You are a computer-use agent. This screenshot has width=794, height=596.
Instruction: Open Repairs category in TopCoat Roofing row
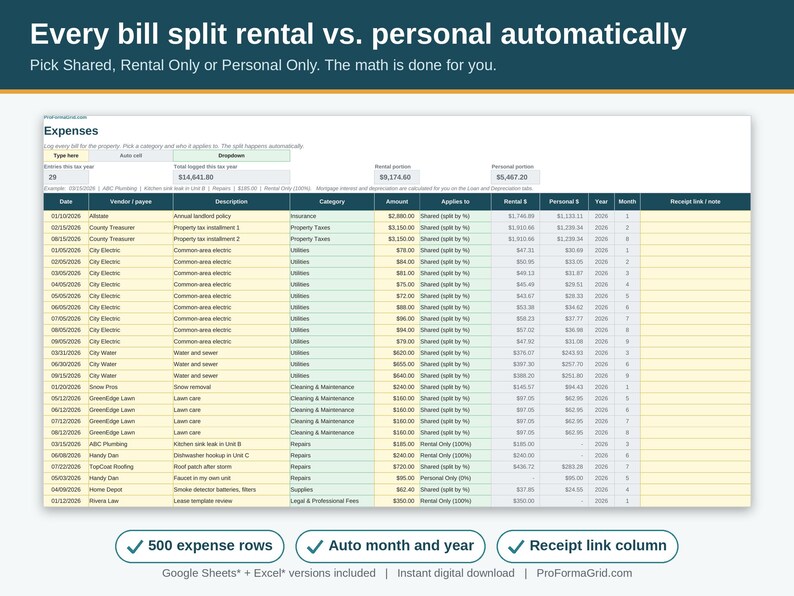click(332, 467)
